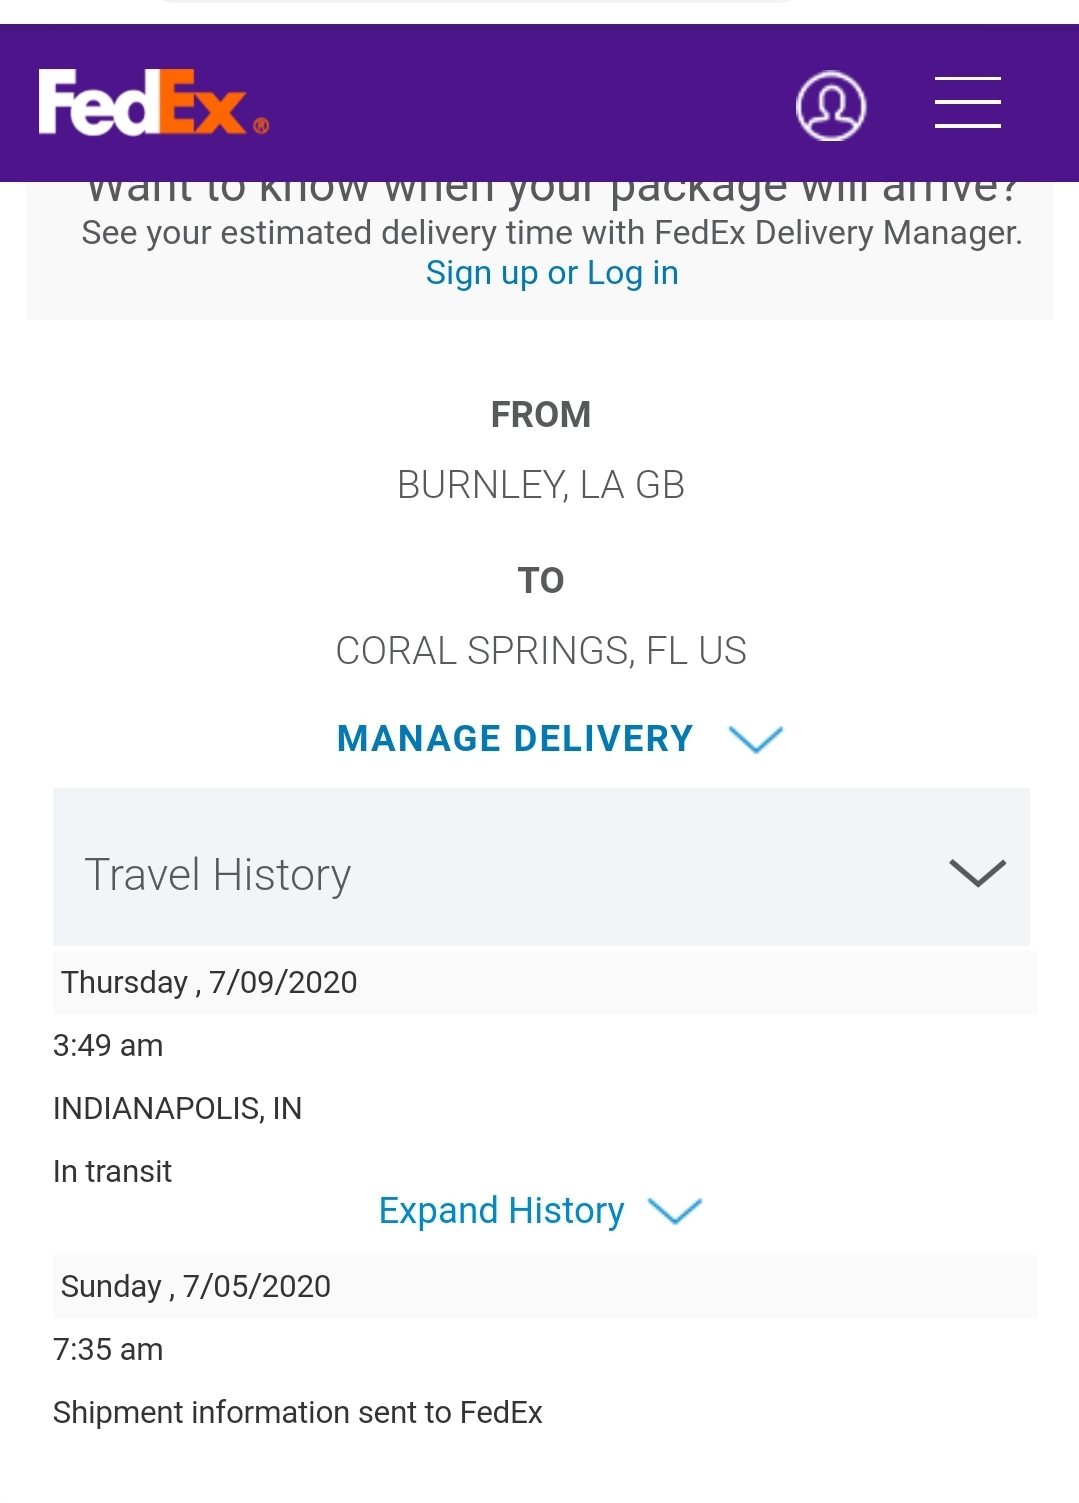Viewport: 1079px width, 1503px height.
Task: Select the Thursday 7/09/2020 date row
Action: click(545, 982)
